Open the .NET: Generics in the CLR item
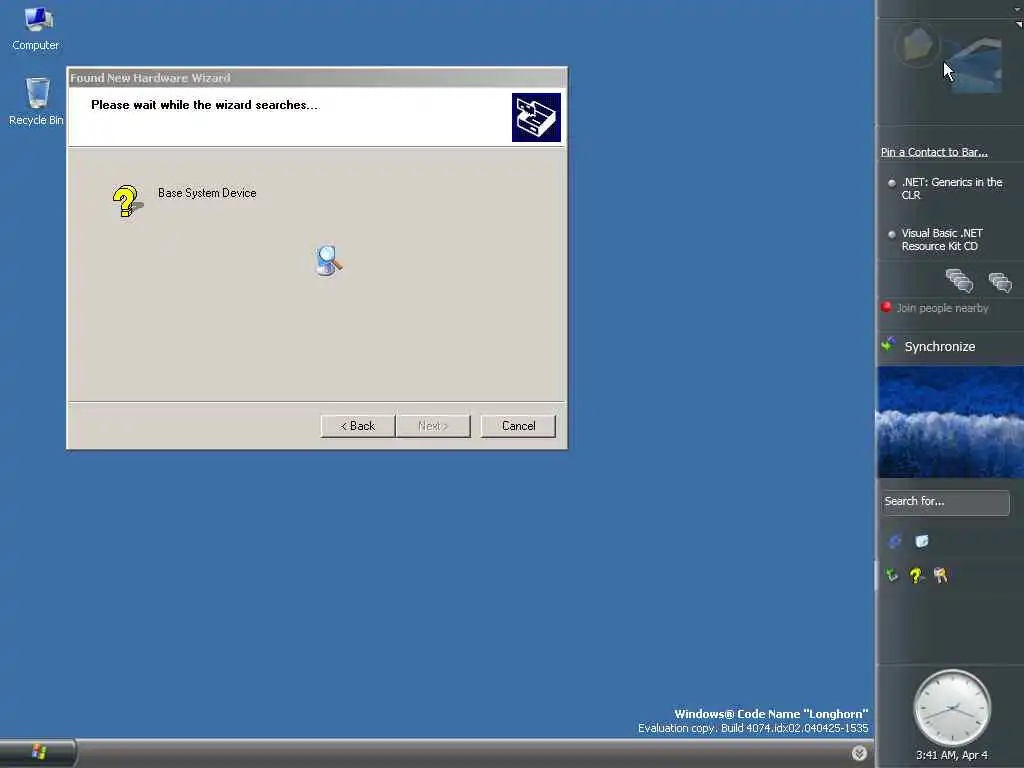This screenshot has width=1024, height=768. tap(952, 189)
